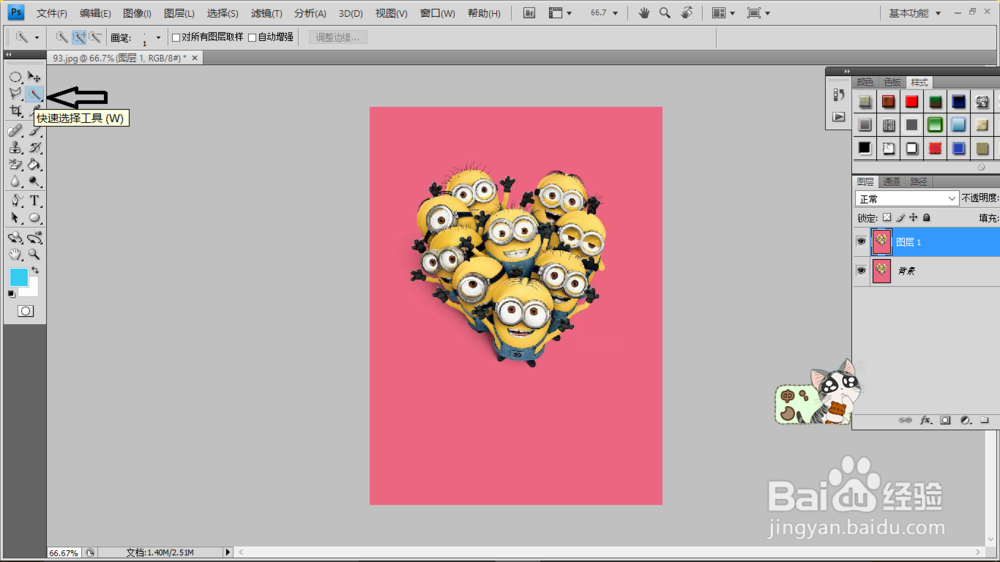Select the History Brush tool
Viewport: 1000px width, 562px height.
click(x=34, y=148)
